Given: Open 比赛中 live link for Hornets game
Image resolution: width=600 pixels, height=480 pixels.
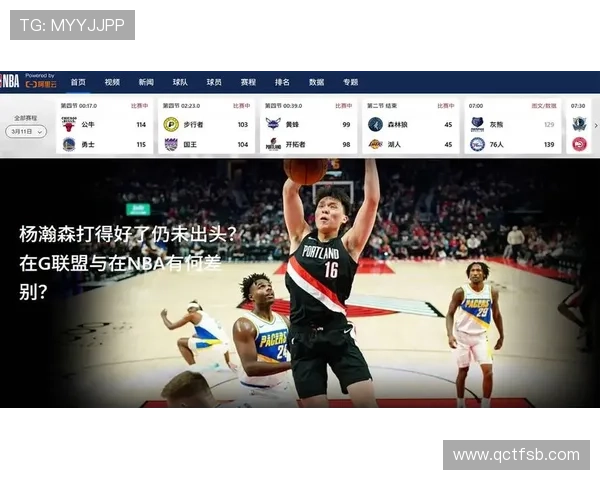Looking at the screenshot, I should tap(344, 106).
